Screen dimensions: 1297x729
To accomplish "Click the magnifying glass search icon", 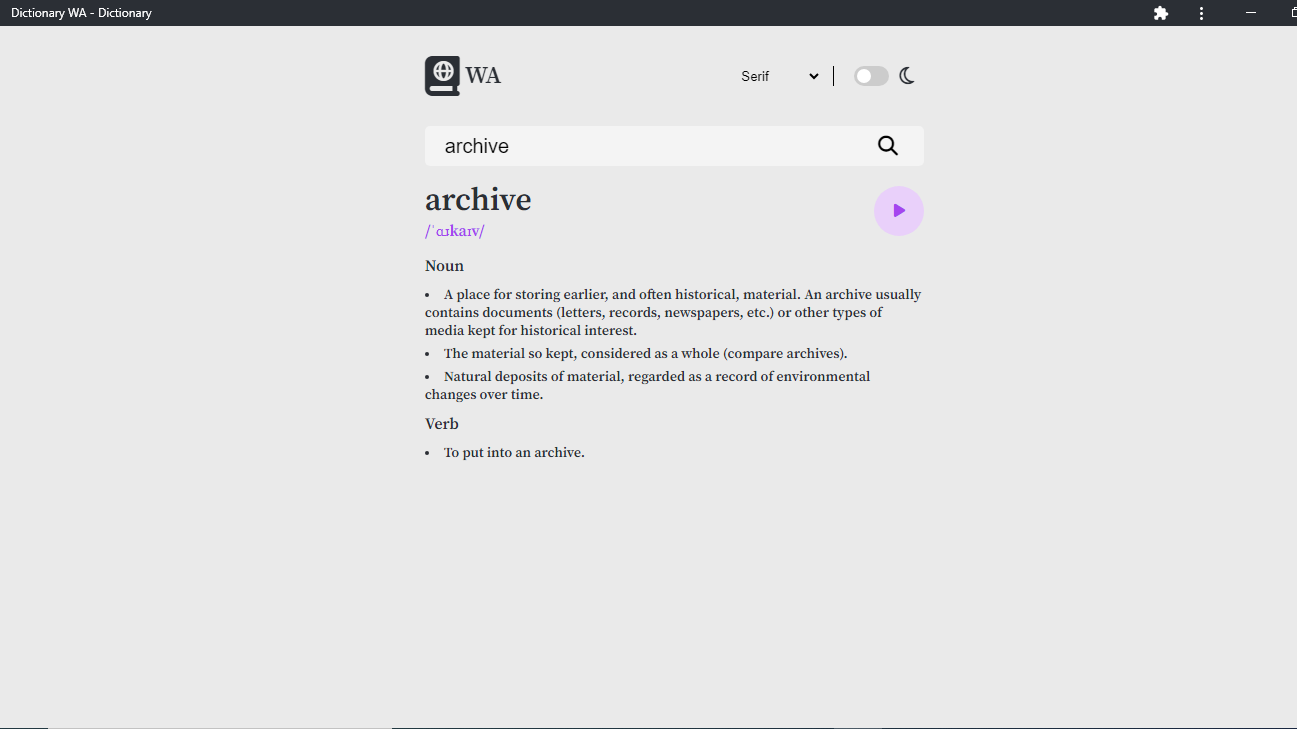I will tap(888, 146).
